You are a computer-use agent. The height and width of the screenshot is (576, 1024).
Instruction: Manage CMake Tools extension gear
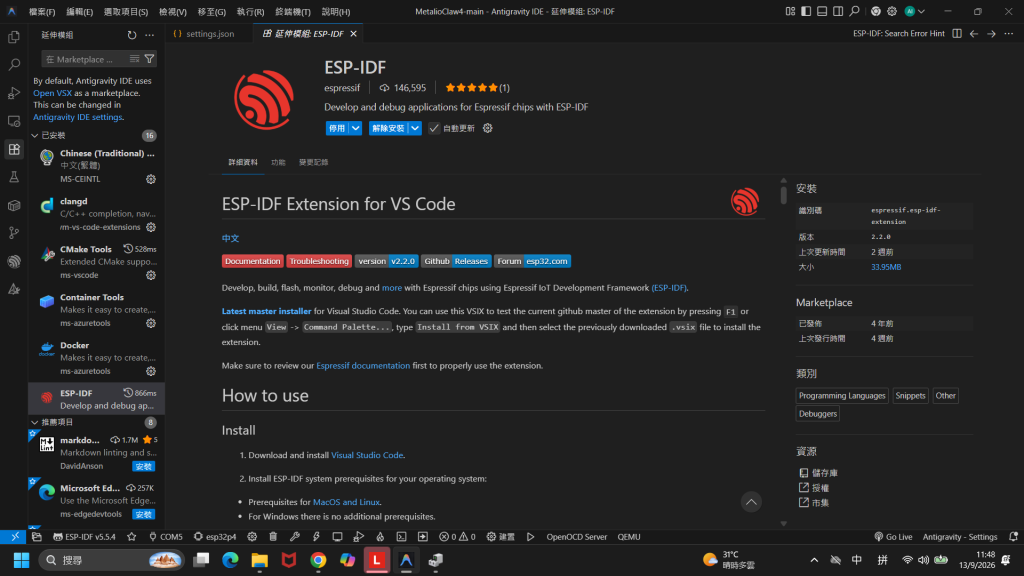151,275
